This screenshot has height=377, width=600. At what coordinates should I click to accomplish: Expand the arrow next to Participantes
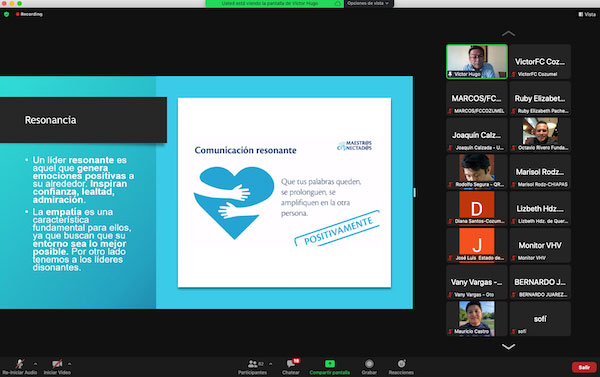point(271,364)
